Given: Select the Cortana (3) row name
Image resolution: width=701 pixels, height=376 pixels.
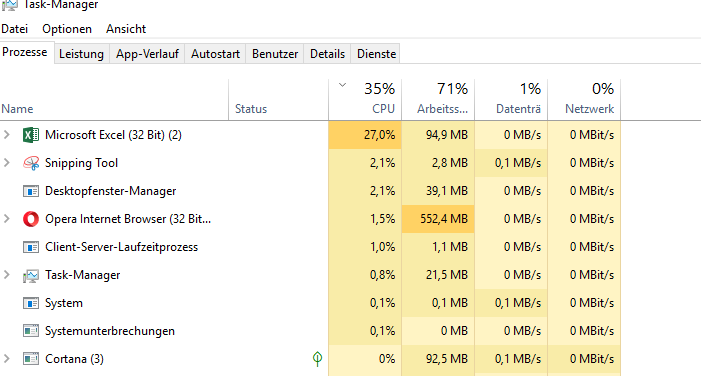Looking at the screenshot, I should tap(74, 359).
